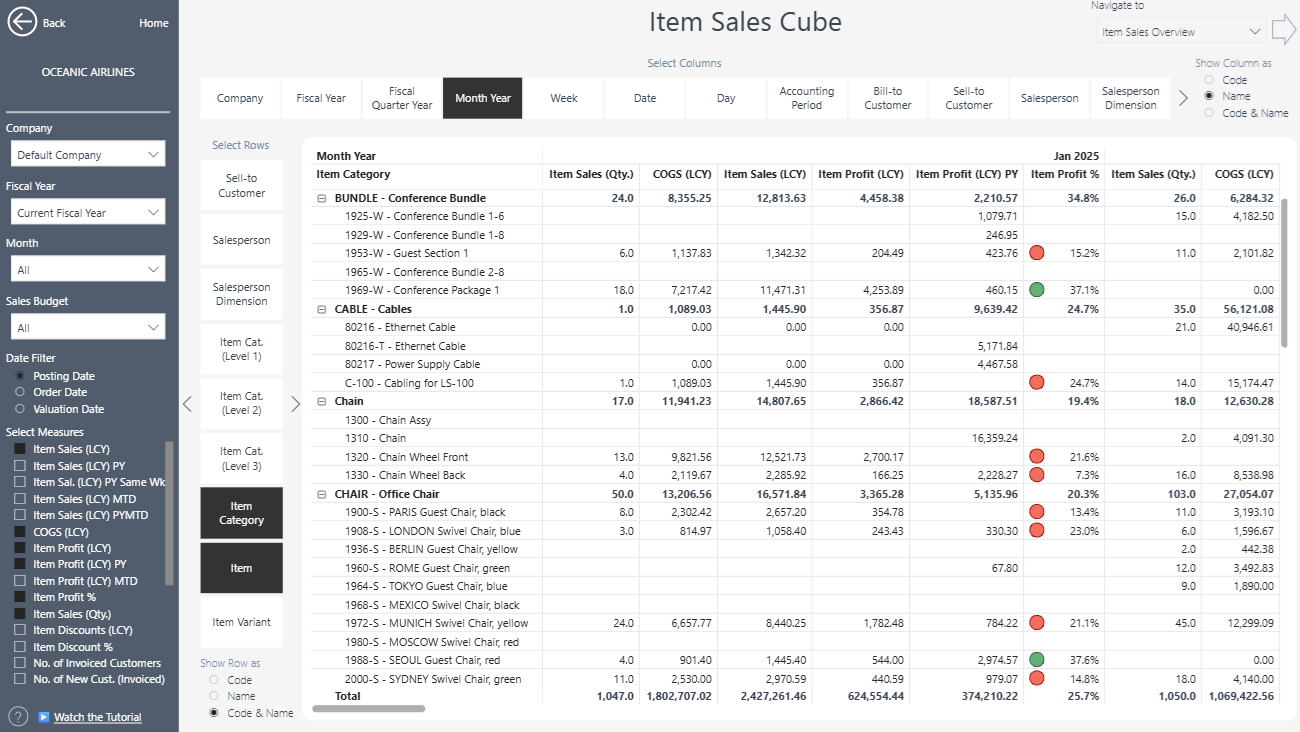Uncheck the COGS (LCY) measure
The width and height of the screenshot is (1300, 732).
20,532
